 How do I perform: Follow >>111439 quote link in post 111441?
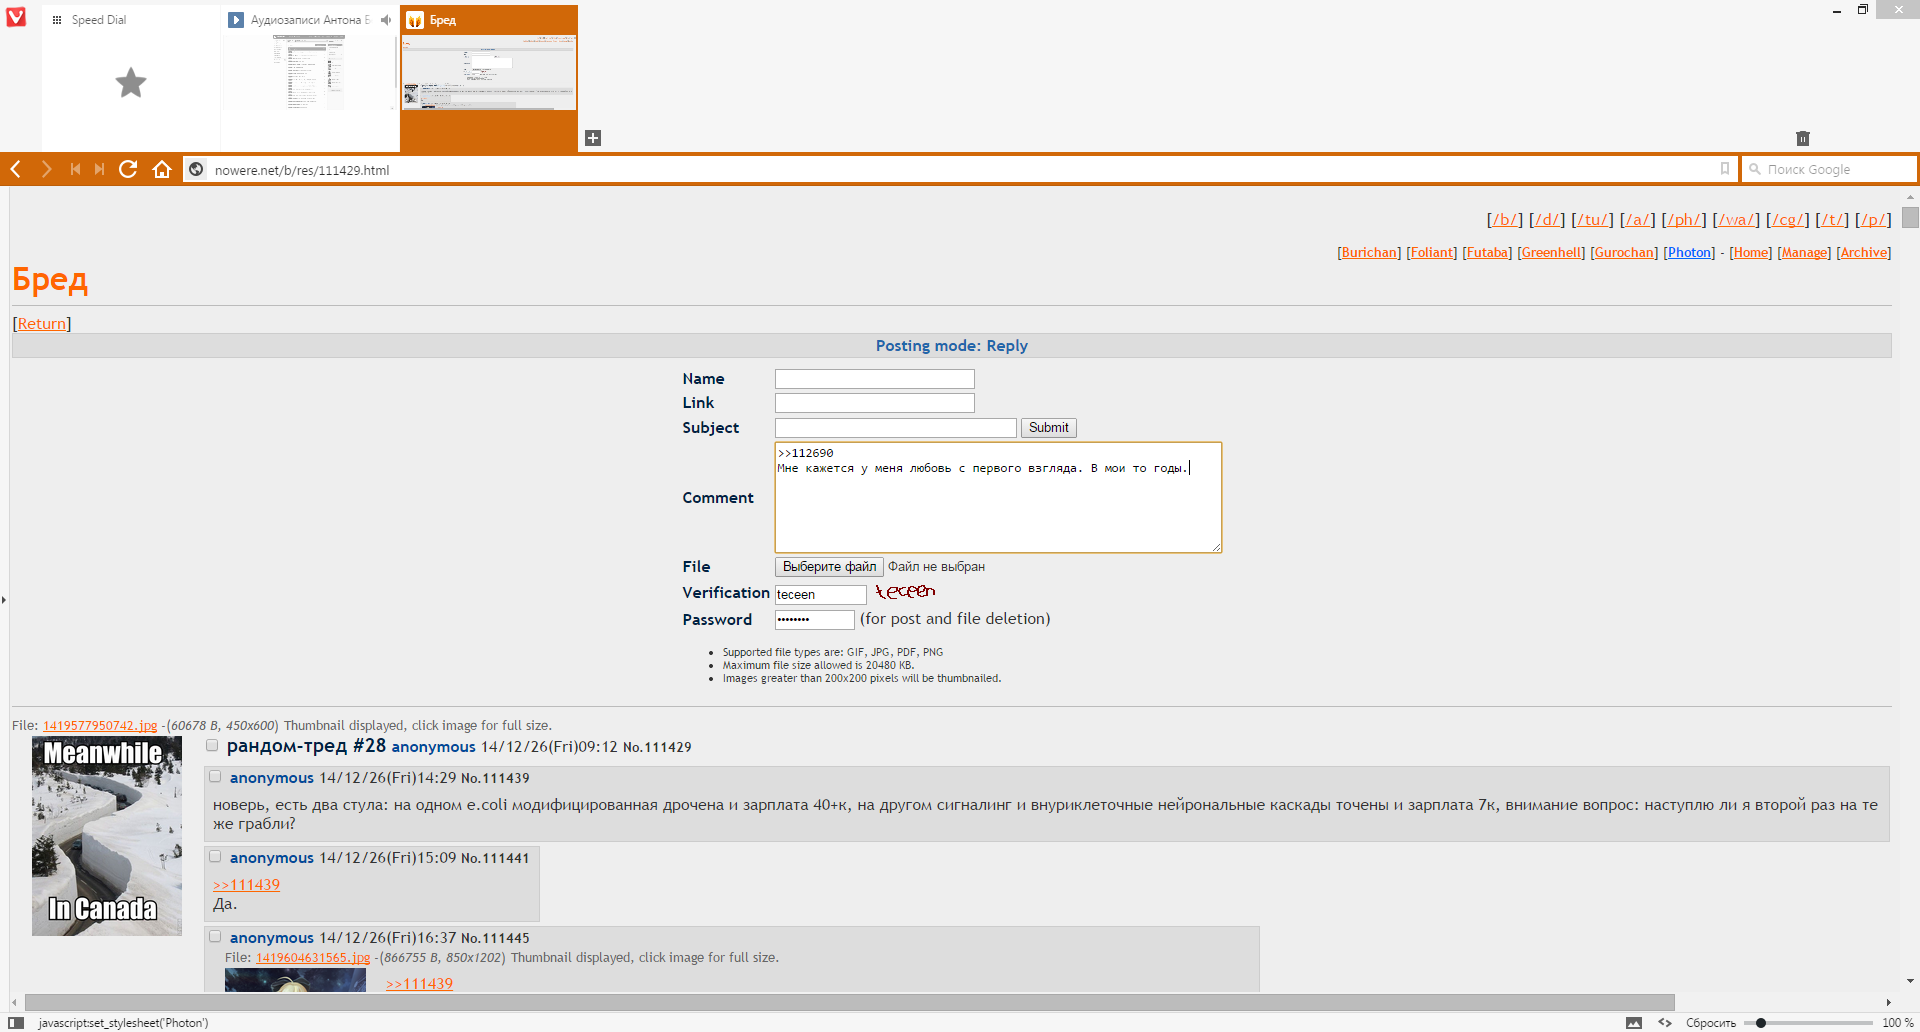point(246,885)
